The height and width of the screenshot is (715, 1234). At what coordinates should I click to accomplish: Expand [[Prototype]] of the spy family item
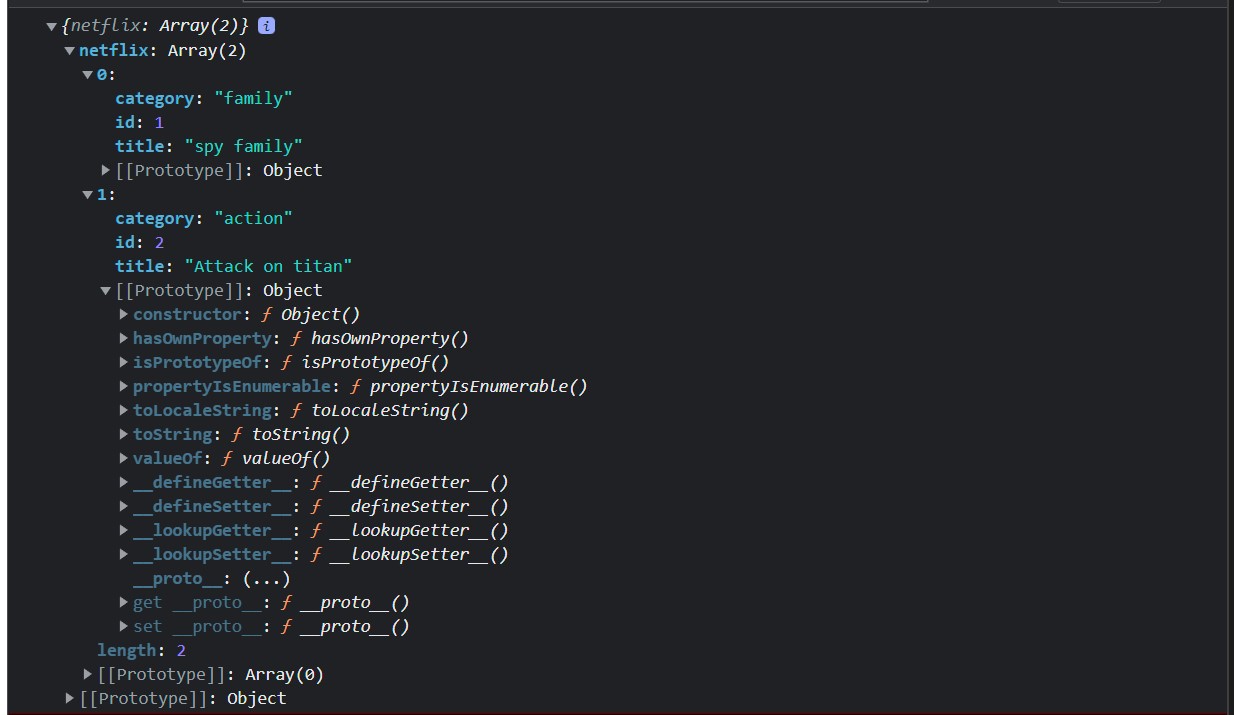tap(106, 171)
